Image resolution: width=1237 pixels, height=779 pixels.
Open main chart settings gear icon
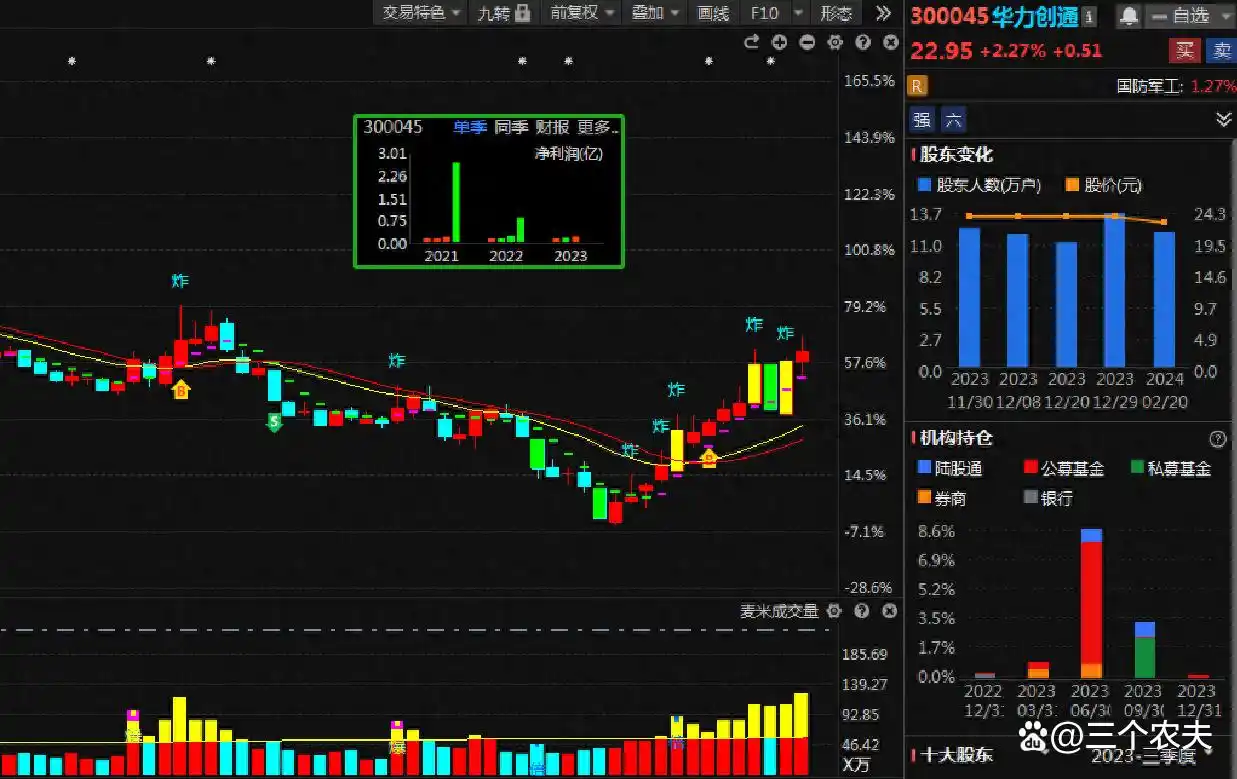835,42
